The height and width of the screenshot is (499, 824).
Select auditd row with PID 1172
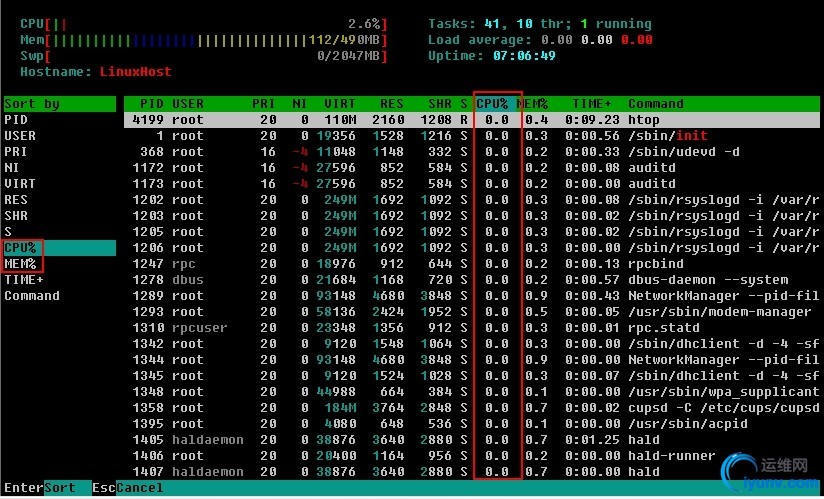pyautogui.click(x=471, y=168)
